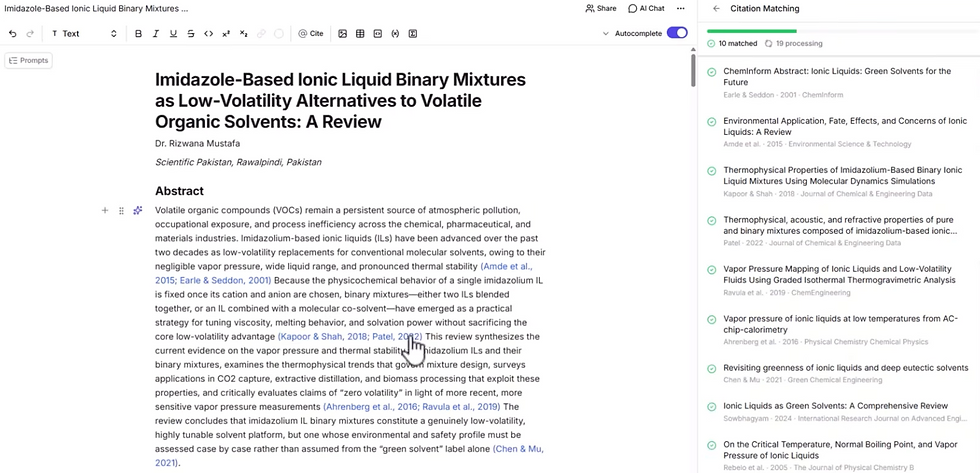
Task: Open AI Chat
Action: tap(646, 9)
